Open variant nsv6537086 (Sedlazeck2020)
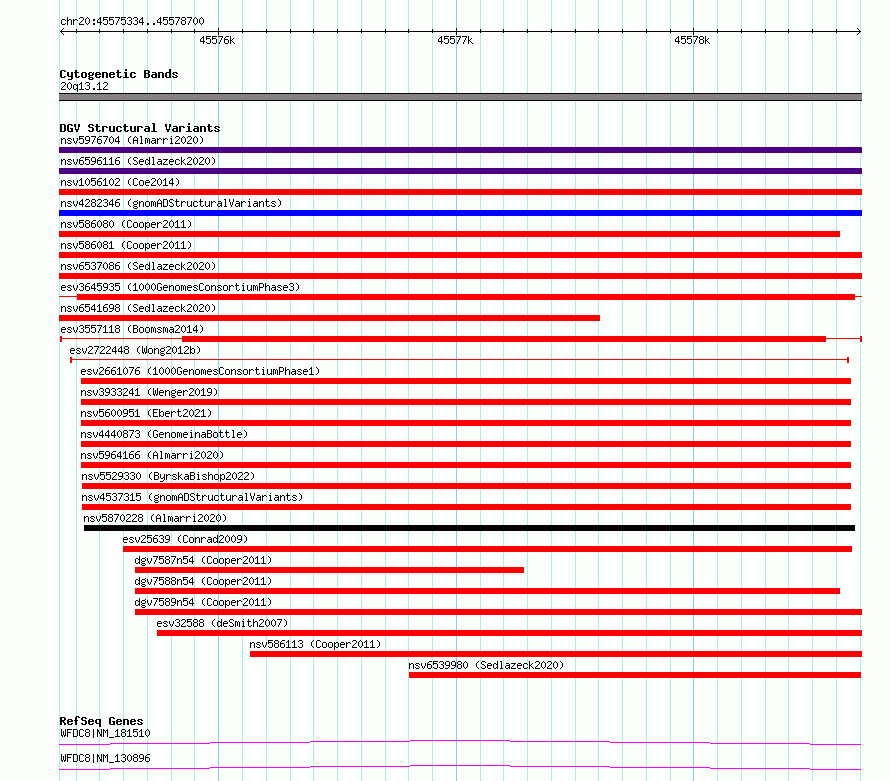The image size is (890, 781). (x=138, y=266)
